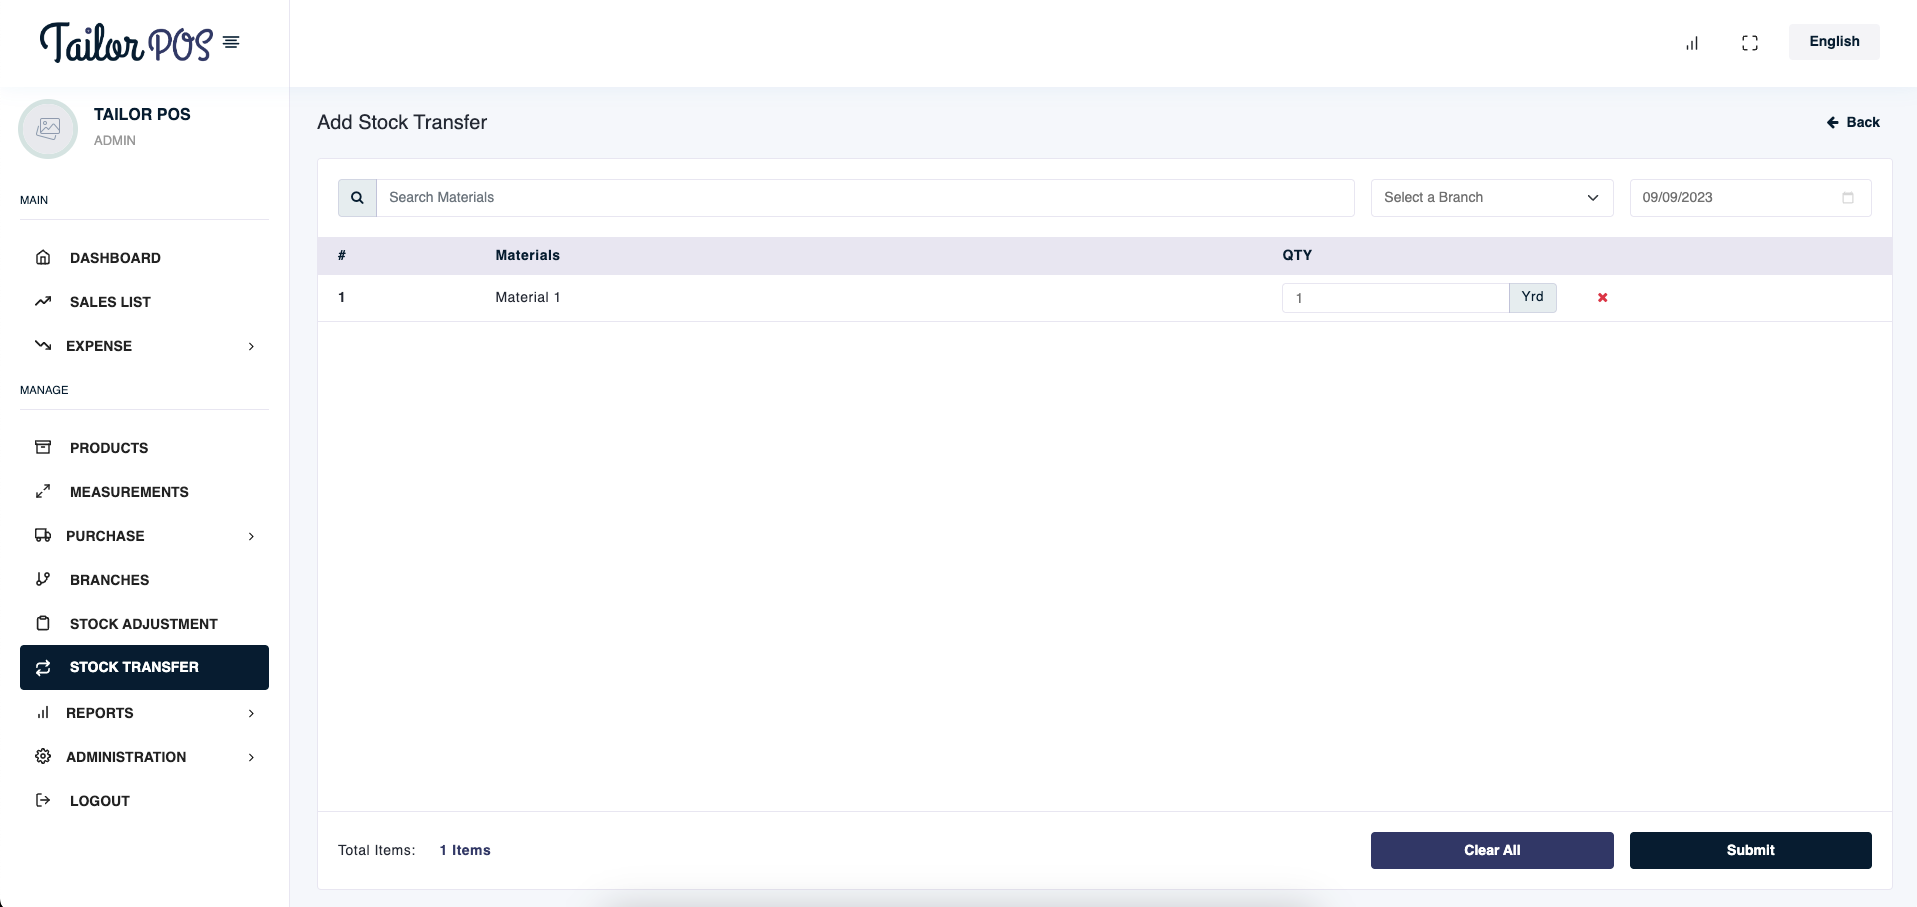
Task: Open the Select a Branch dropdown
Action: click(x=1491, y=198)
